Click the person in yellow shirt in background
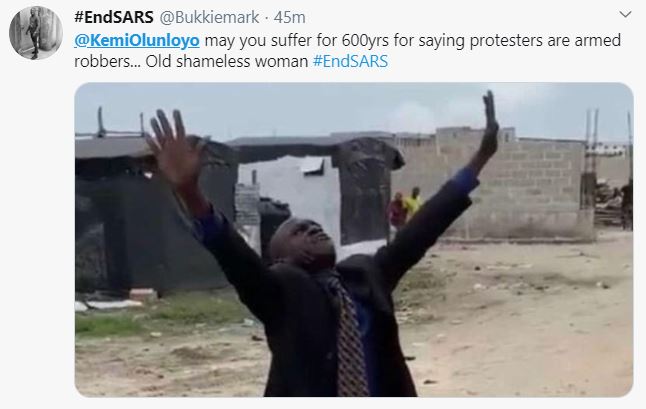The width and height of the screenshot is (646, 409). tap(413, 201)
